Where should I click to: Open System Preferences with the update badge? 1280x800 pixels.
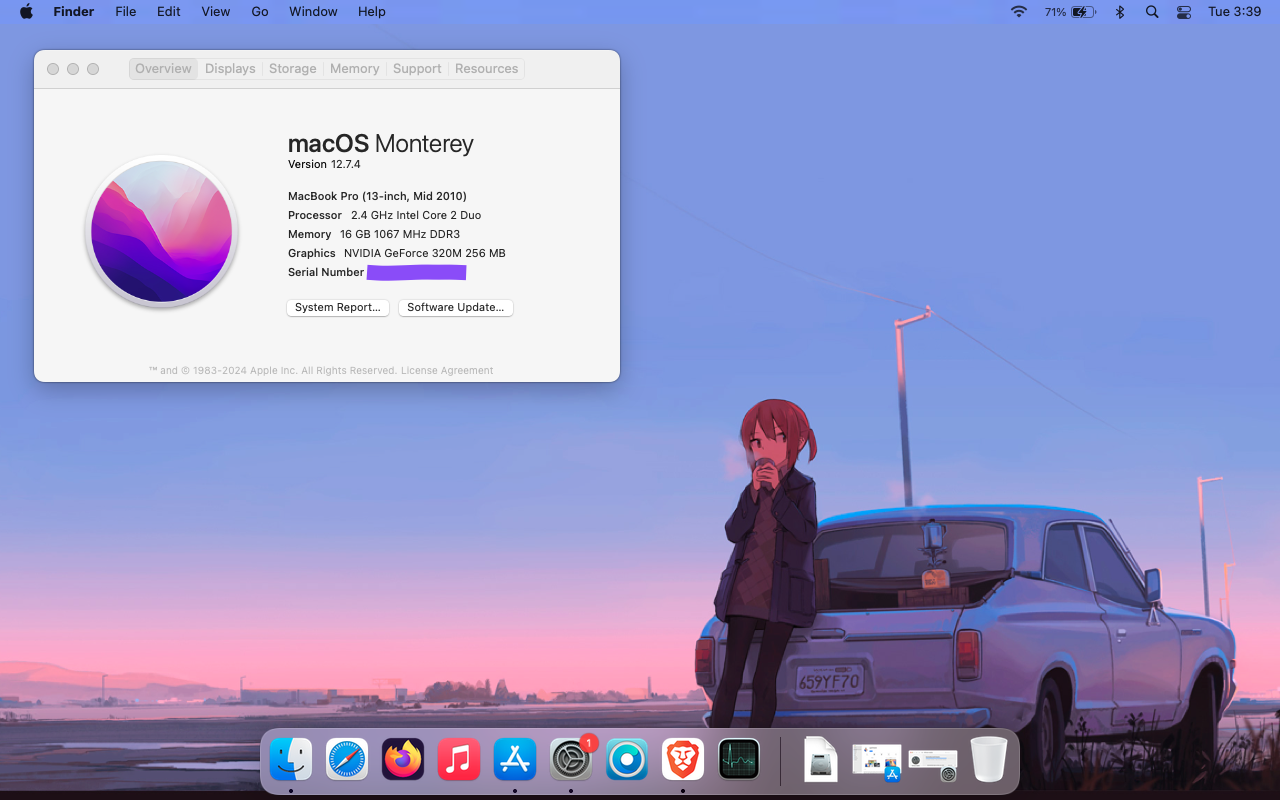point(571,760)
